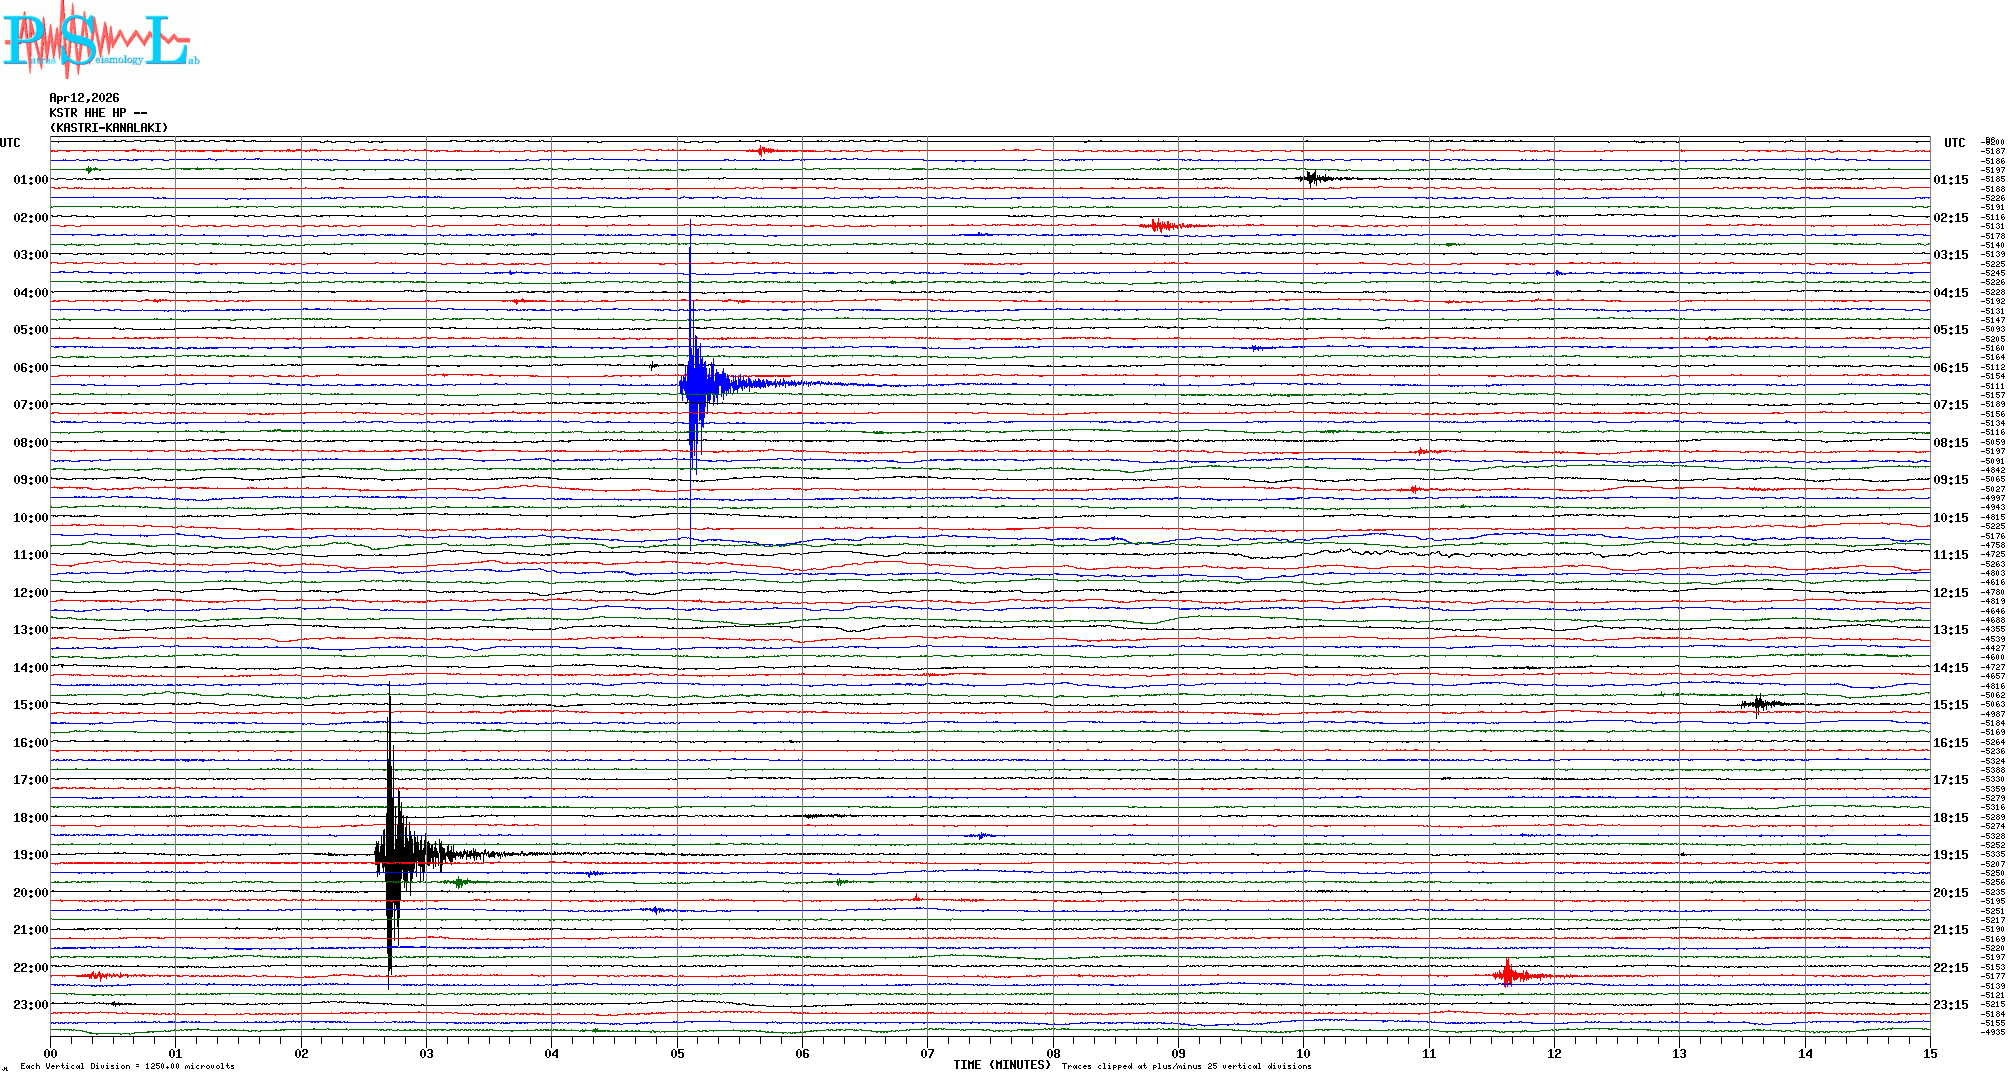Click the 19:00 hour label on left axis
Screen dimensions: 2010x1080
click(30, 855)
